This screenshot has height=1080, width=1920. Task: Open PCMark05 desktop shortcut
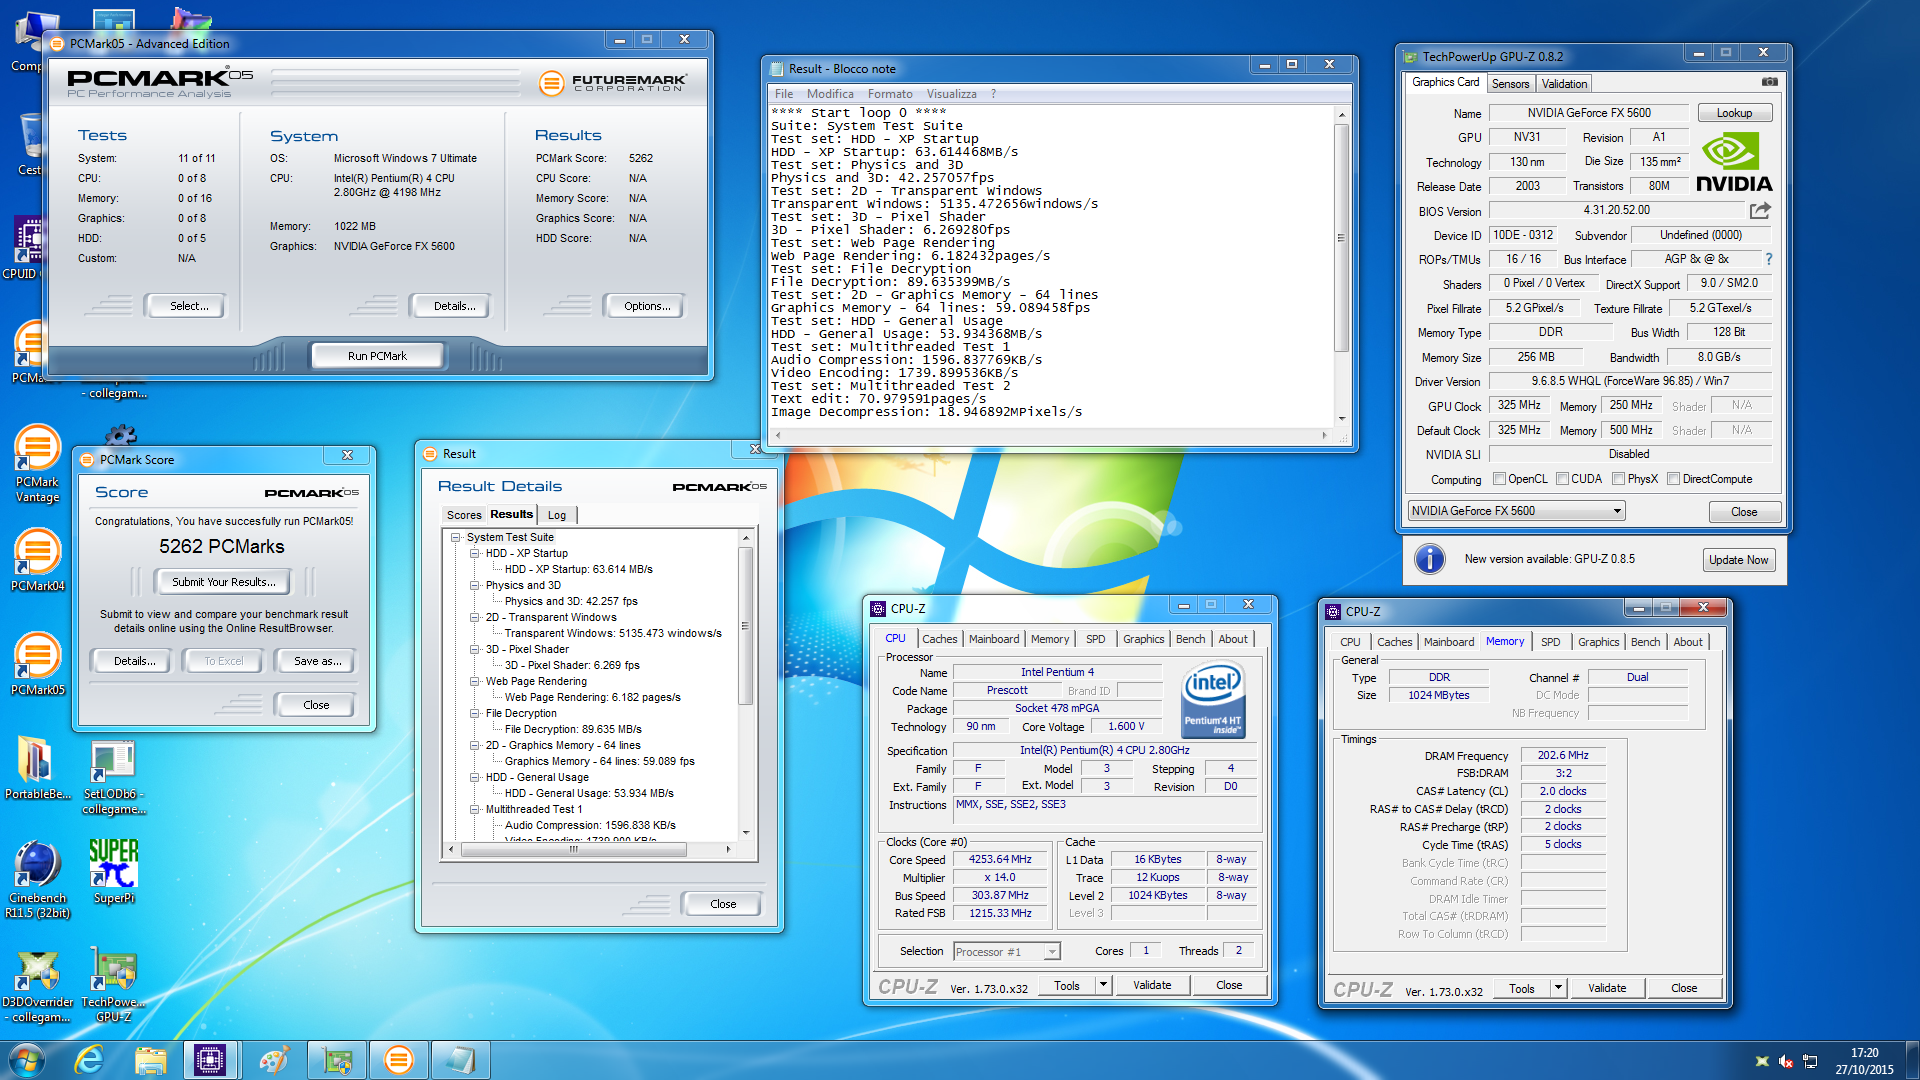click(x=37, y=664)
